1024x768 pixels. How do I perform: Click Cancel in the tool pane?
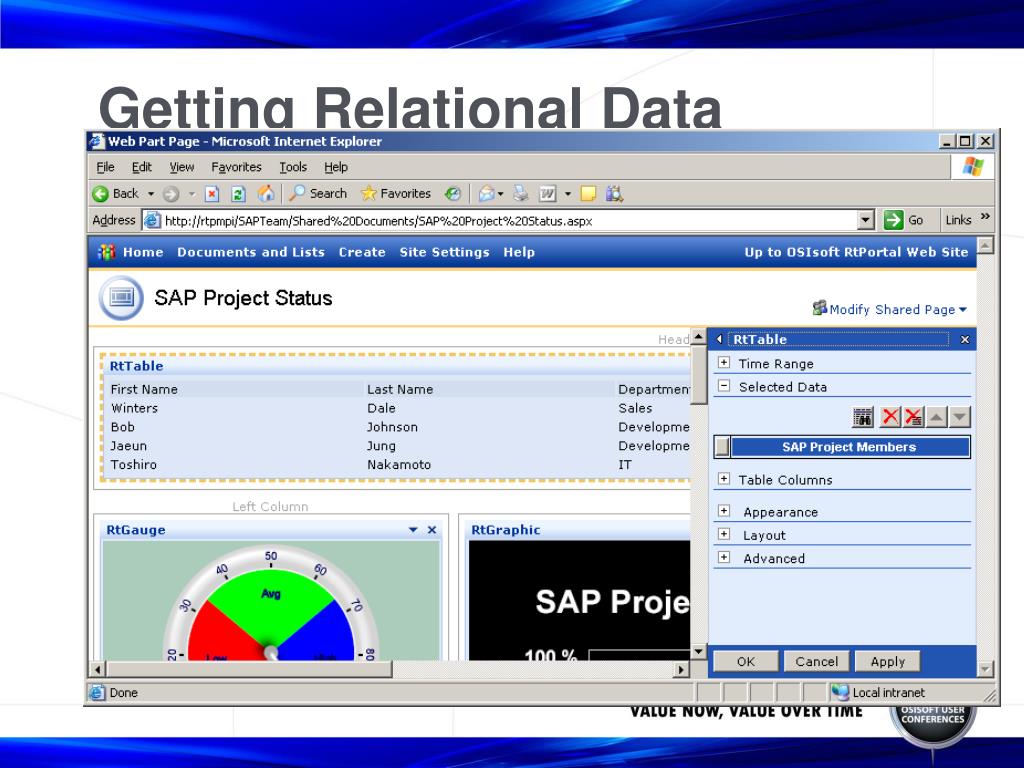click(816, 662)
